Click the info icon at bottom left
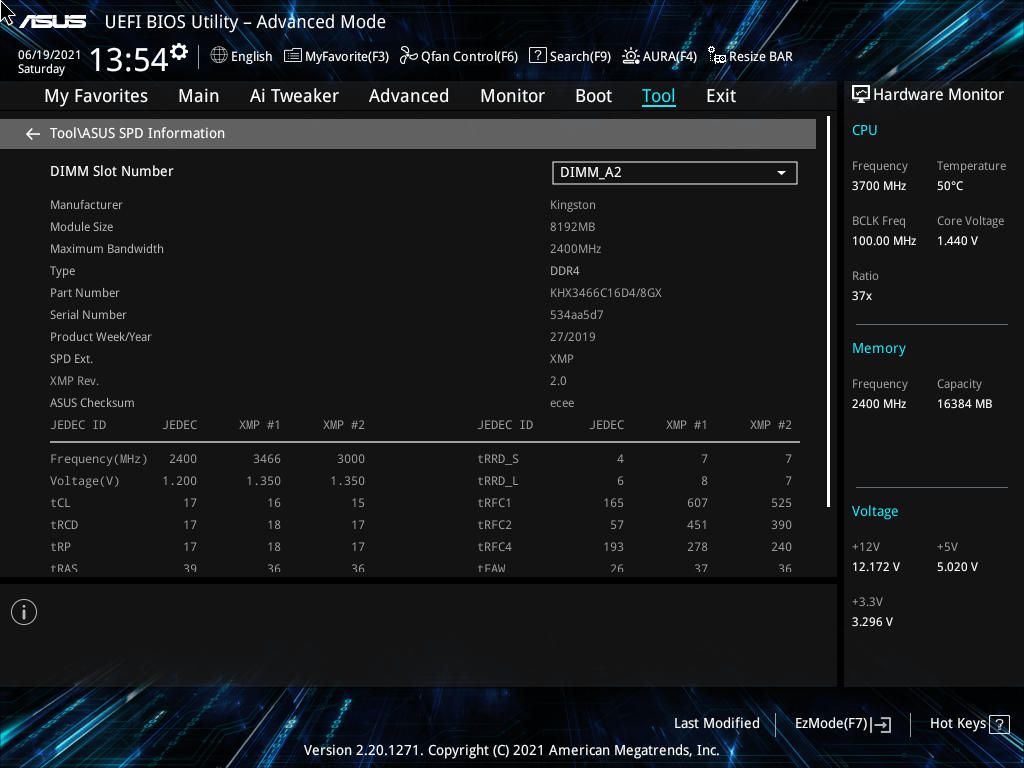1024x768 pixels. tap(23, 611)
